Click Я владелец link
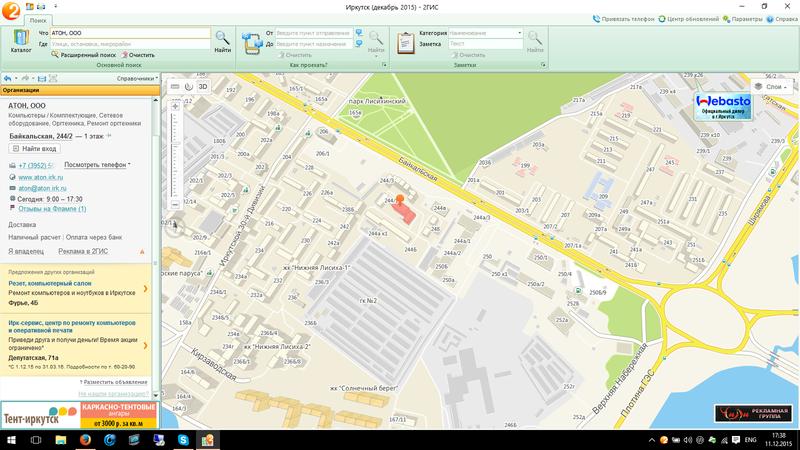The image size is (800, 450). 26,251
